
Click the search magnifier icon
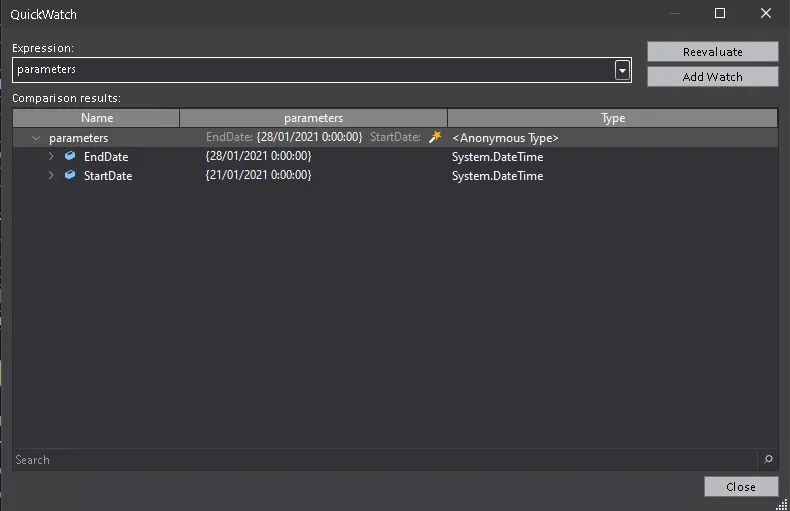coord(768,460)
